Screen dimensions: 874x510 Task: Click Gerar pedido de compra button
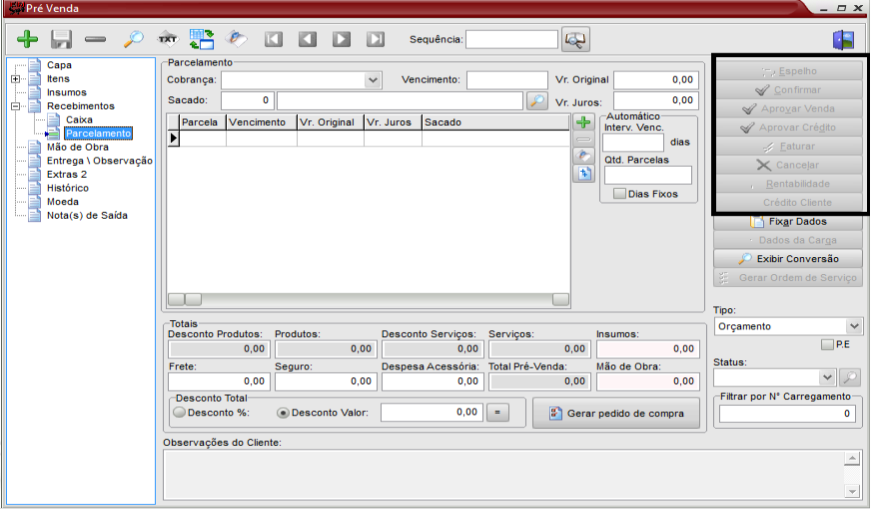click(x=616, y=413)
